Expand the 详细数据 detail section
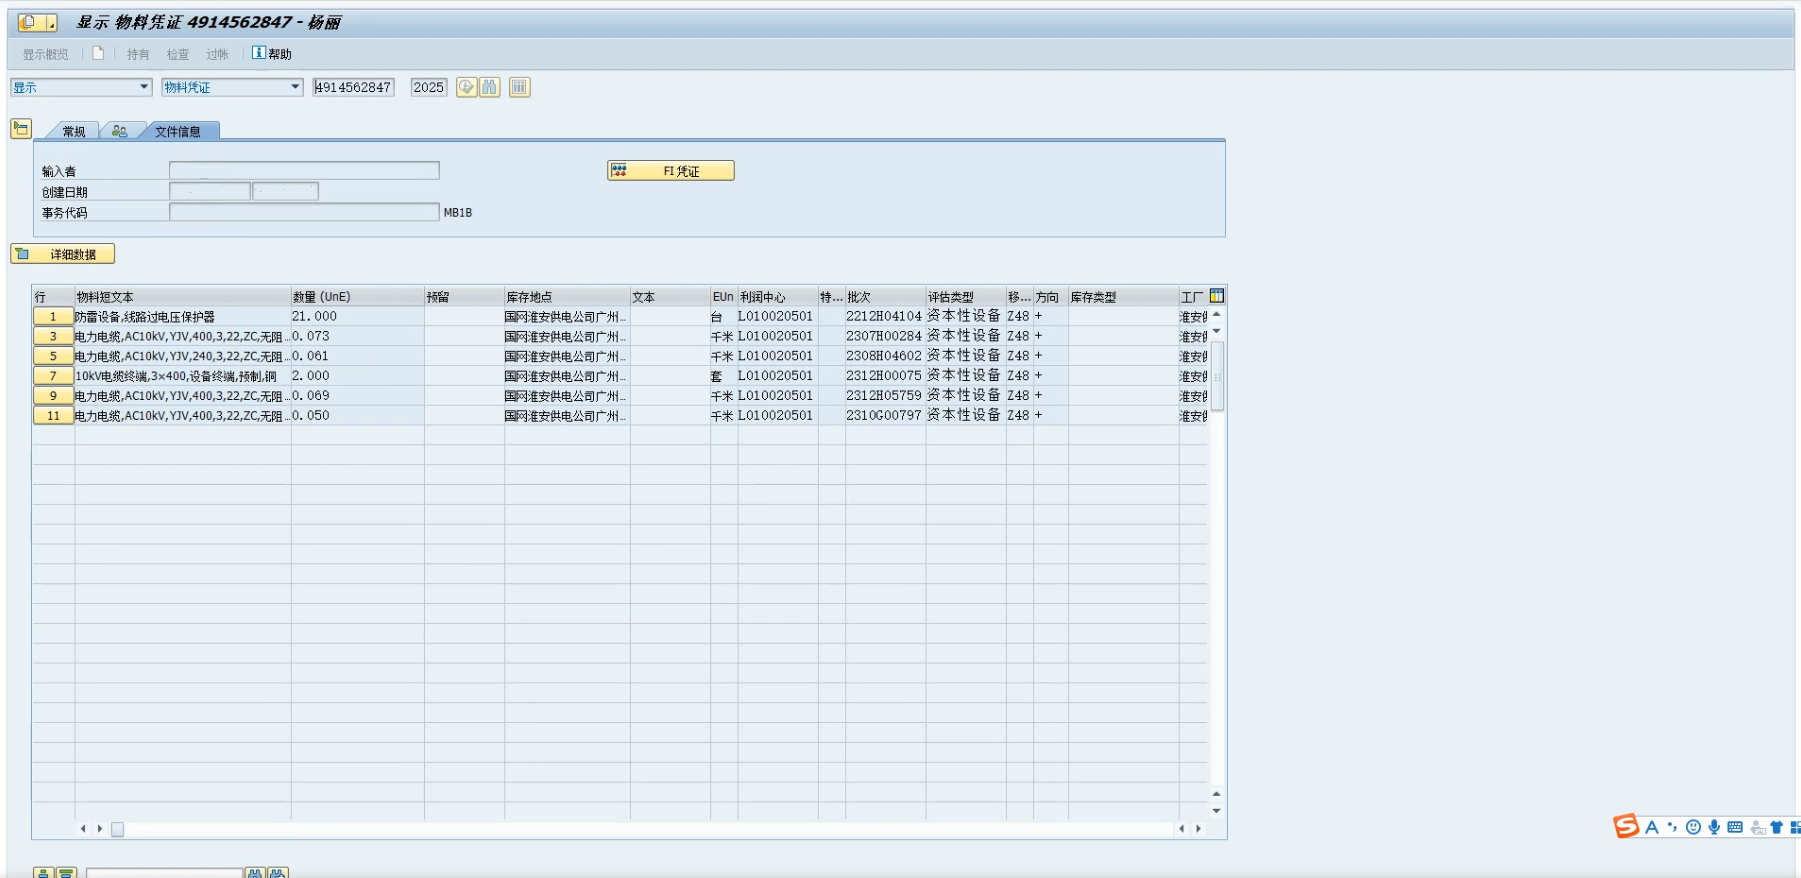The image size is (1801, 878). click(63, 255)
